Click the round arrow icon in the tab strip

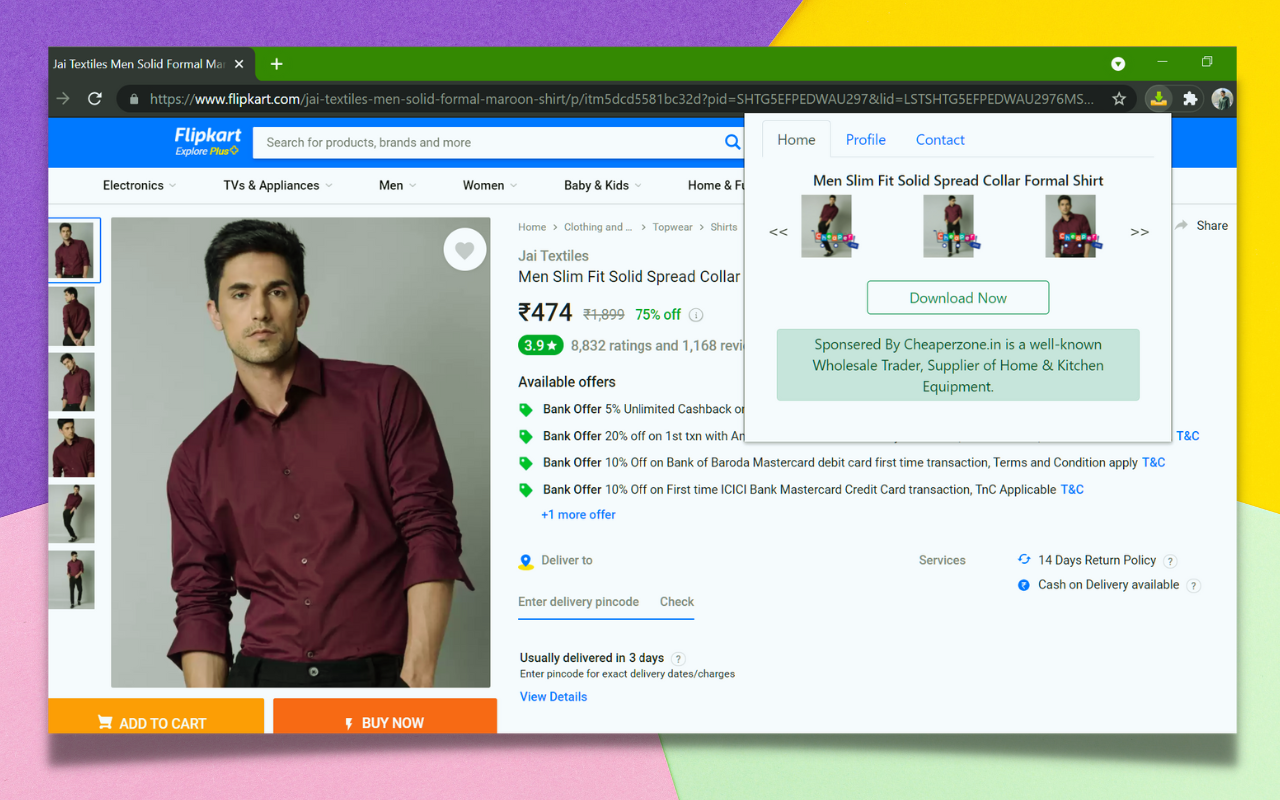(x=1118, y=64)
